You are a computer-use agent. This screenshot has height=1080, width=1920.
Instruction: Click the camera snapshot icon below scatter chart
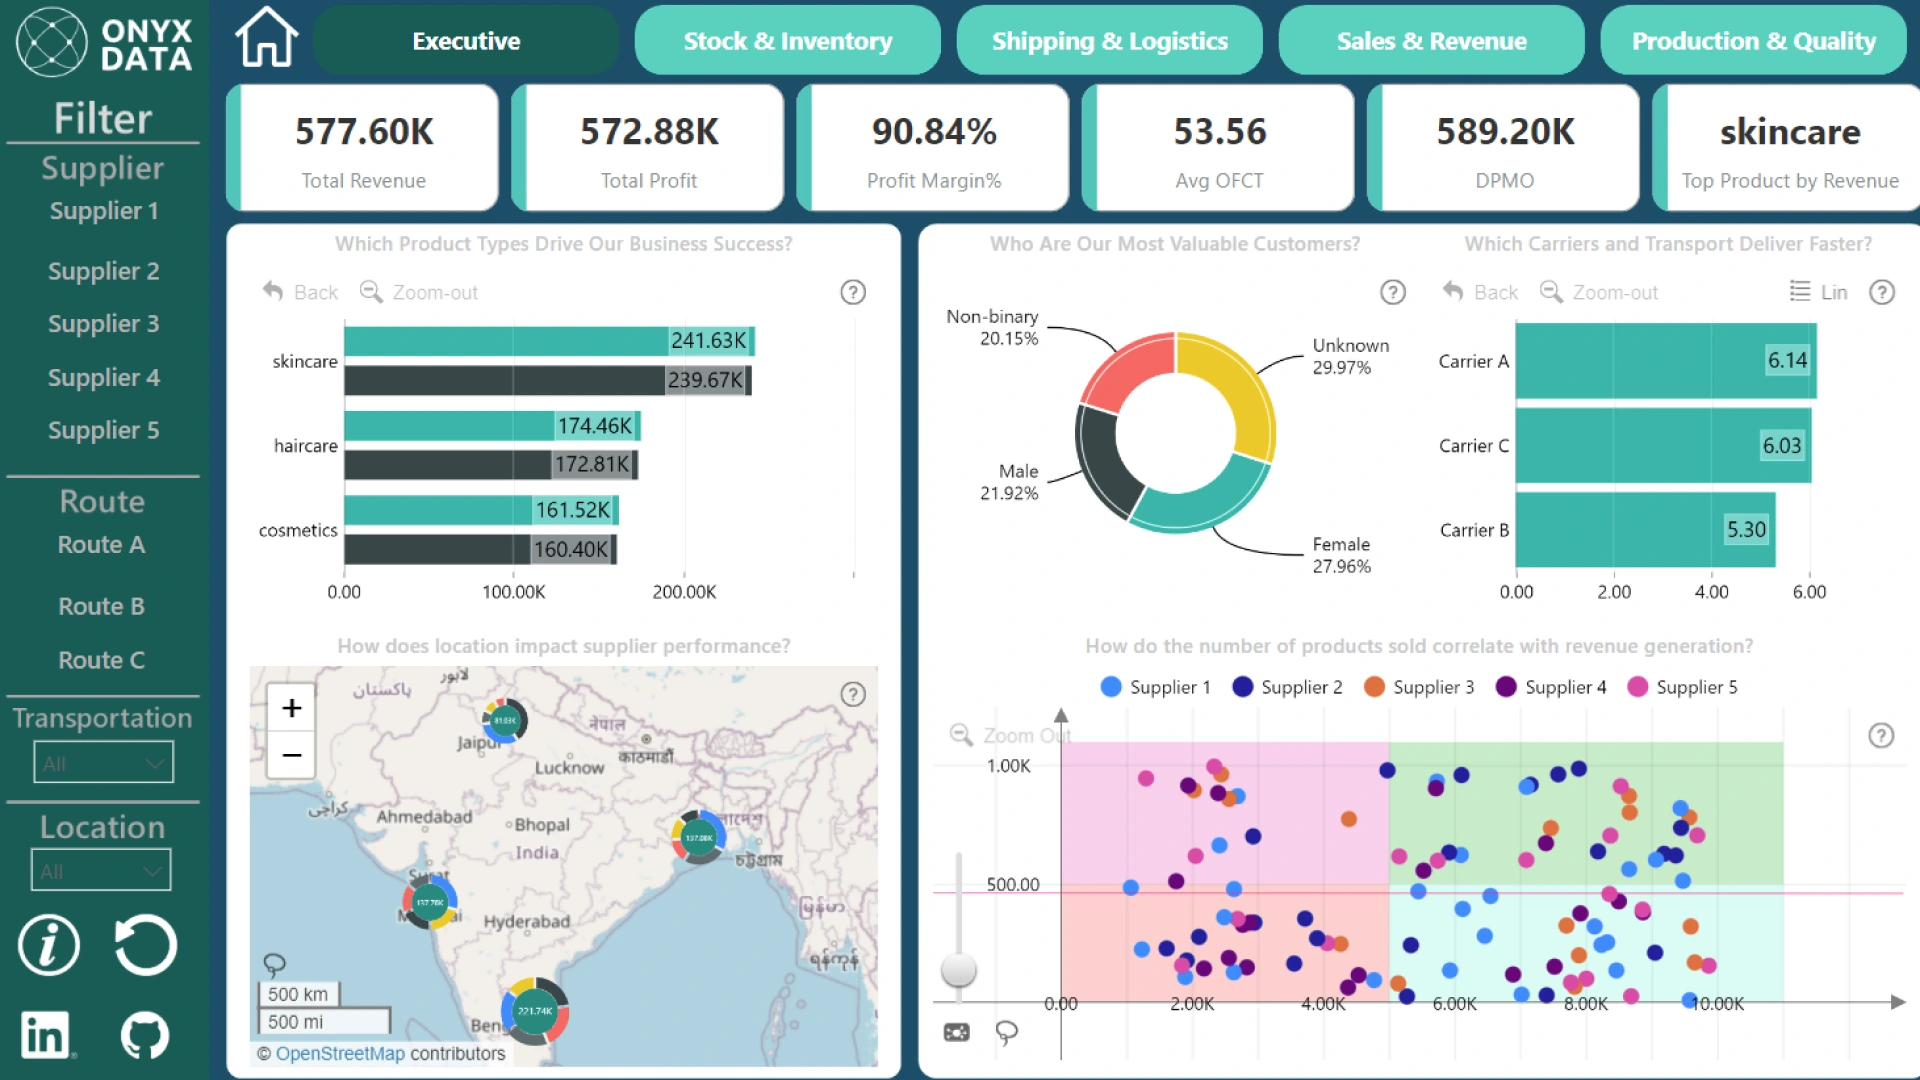tap(957, 1032)
